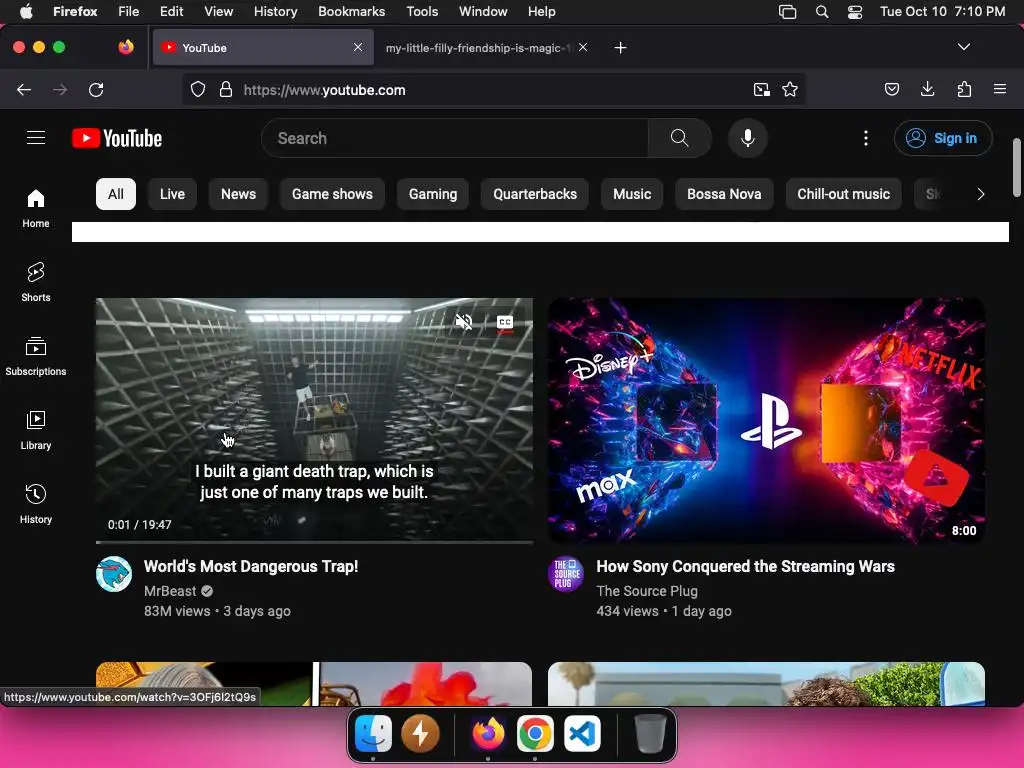Reload the current page
1024x768 pixels.
pyautogui.click(x=96, y=89)
